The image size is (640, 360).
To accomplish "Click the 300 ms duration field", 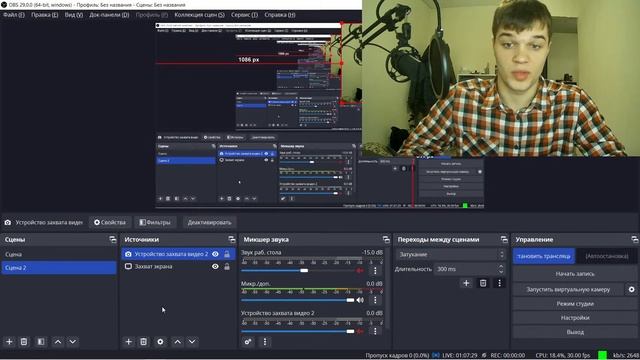I will pyautogui.click(x=466, y=269).
